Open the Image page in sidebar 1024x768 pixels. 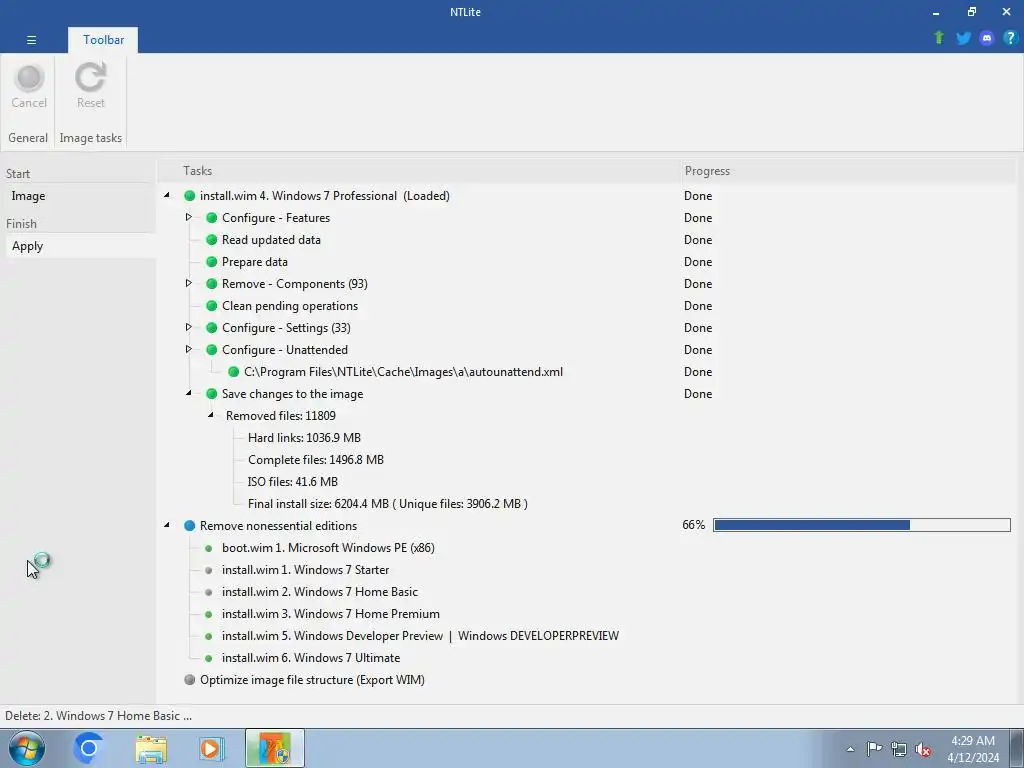[81, 196]
